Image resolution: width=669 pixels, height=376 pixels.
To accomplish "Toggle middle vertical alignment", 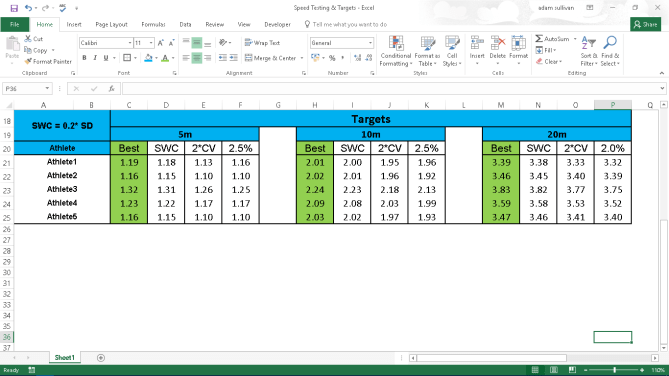I will 197,43.
